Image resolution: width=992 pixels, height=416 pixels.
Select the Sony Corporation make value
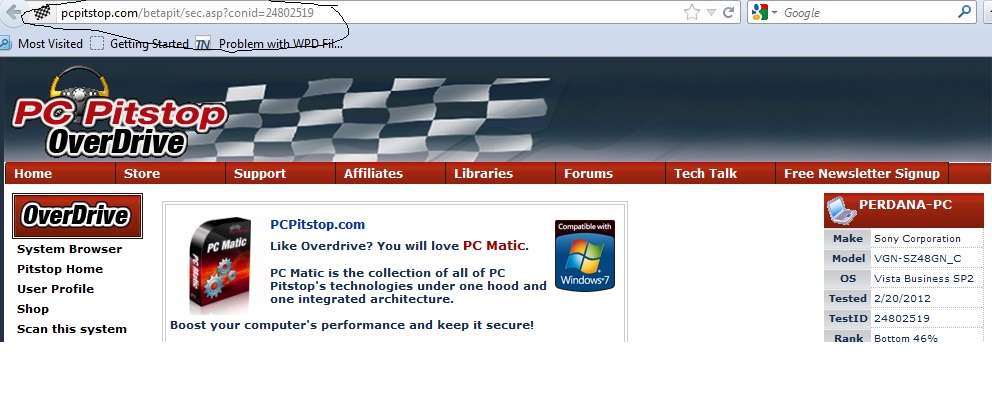coord(917,238)
